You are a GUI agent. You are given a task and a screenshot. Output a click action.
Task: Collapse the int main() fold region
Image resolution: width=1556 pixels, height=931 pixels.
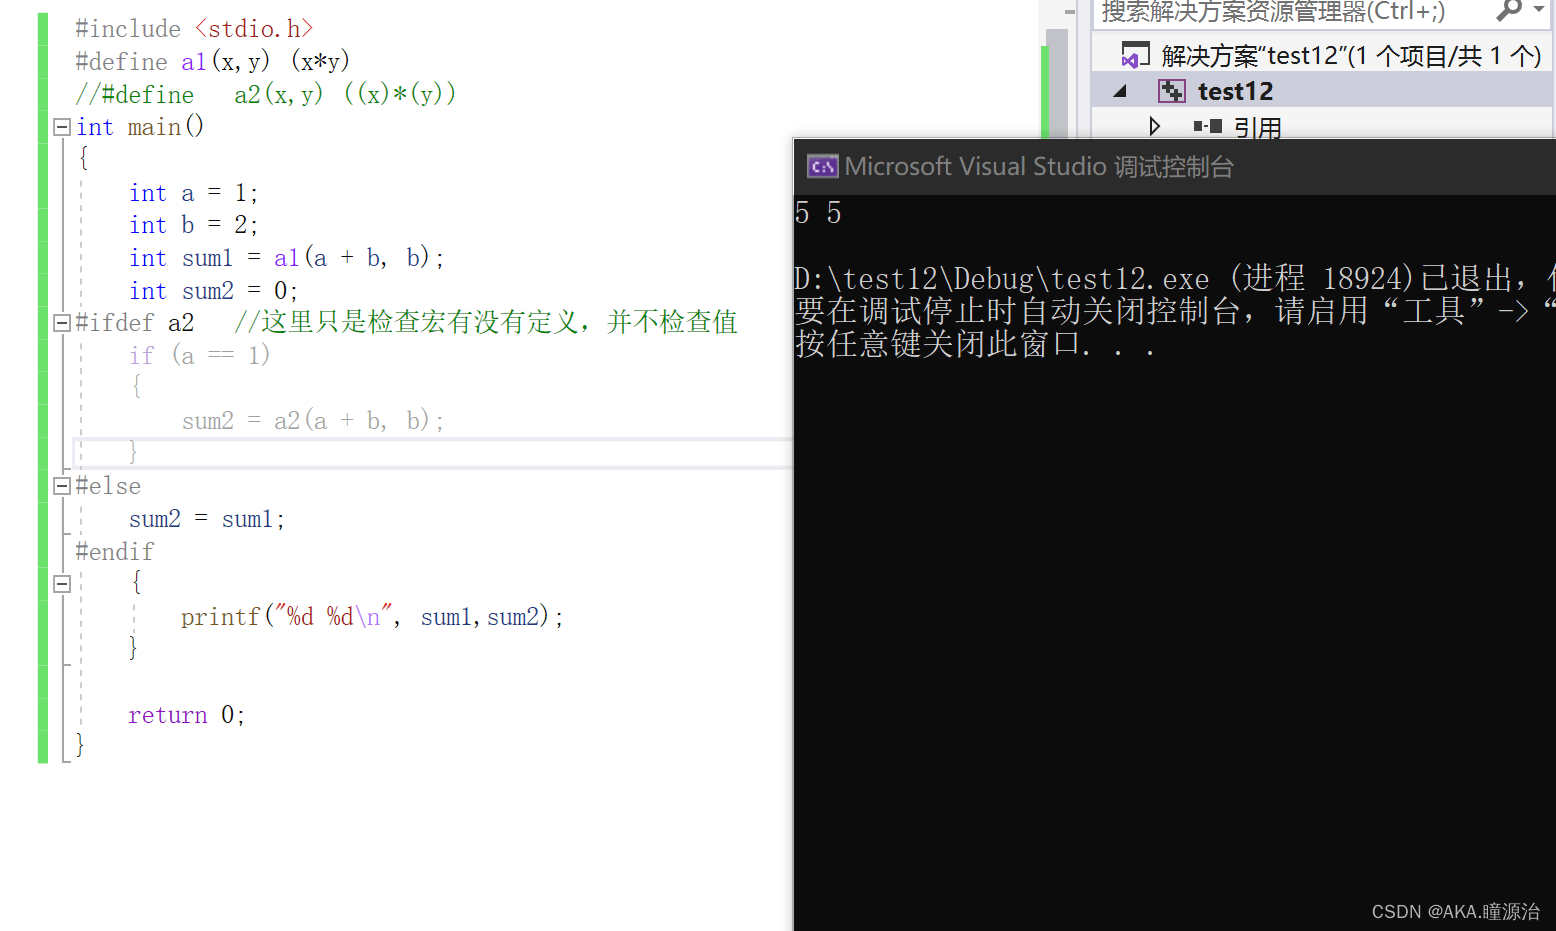coord(61,126)
